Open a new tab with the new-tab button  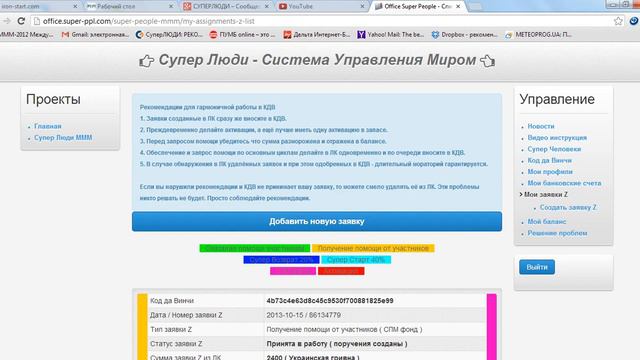pyautogui.click(x=476, y=7)
